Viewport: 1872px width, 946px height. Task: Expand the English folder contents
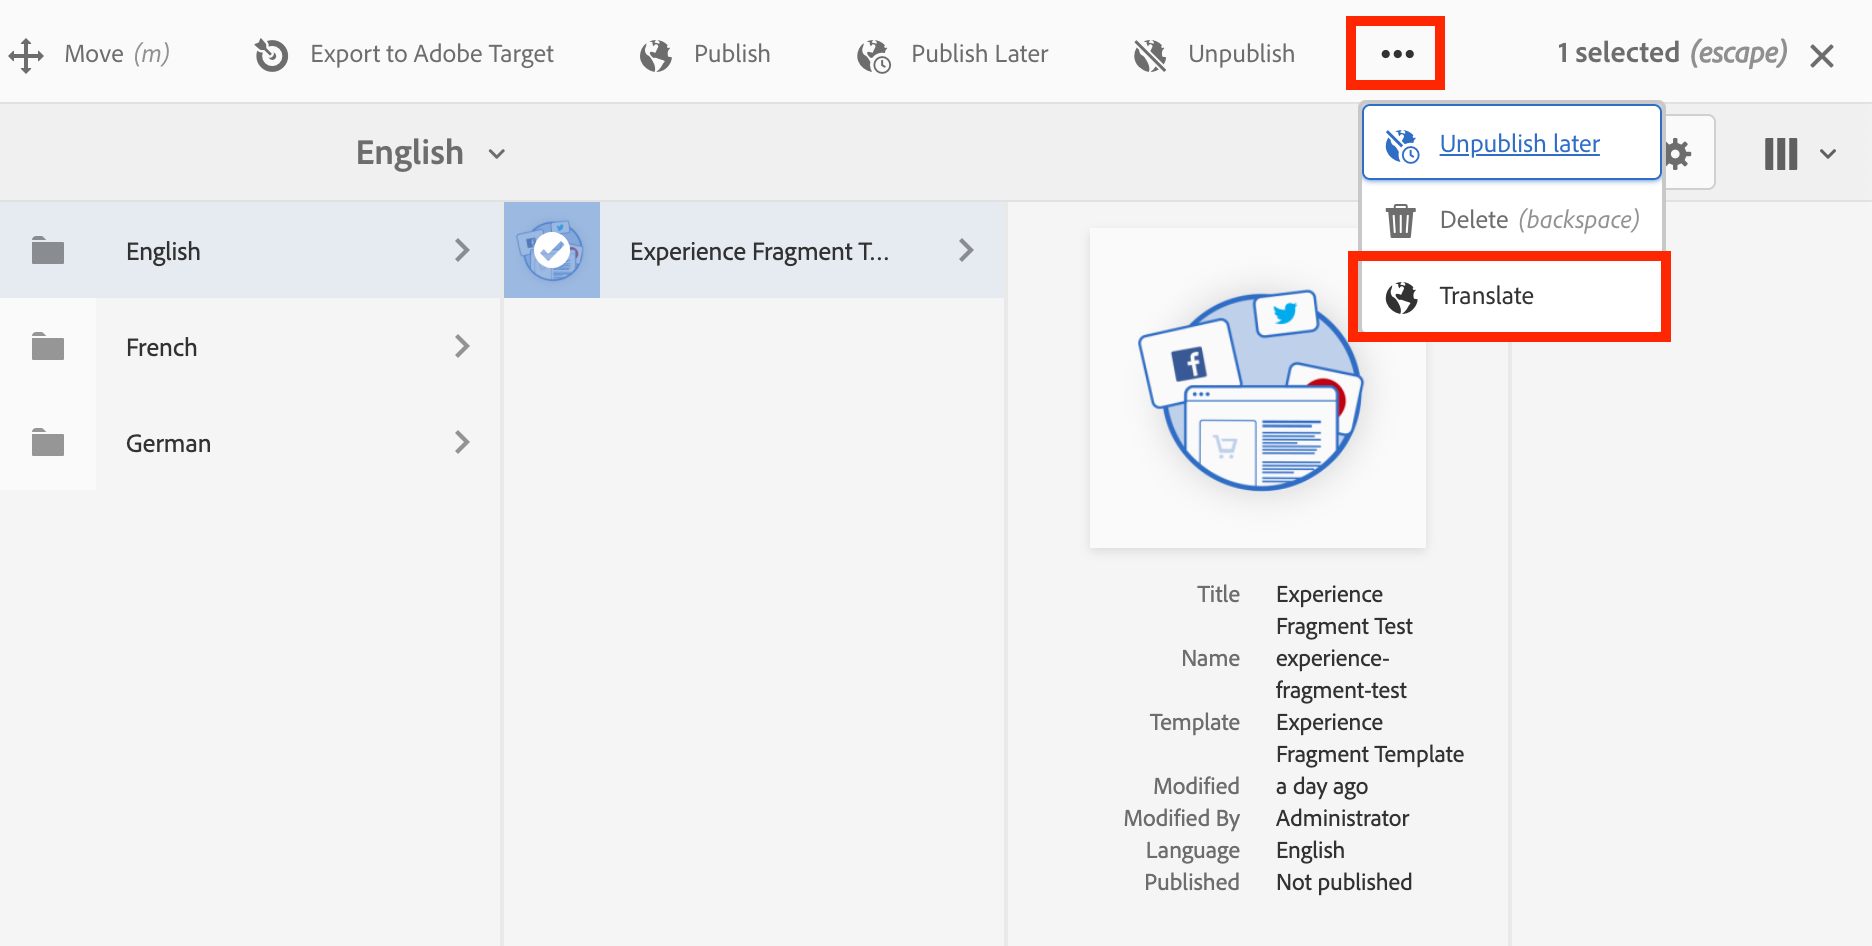tap(462, 250)
